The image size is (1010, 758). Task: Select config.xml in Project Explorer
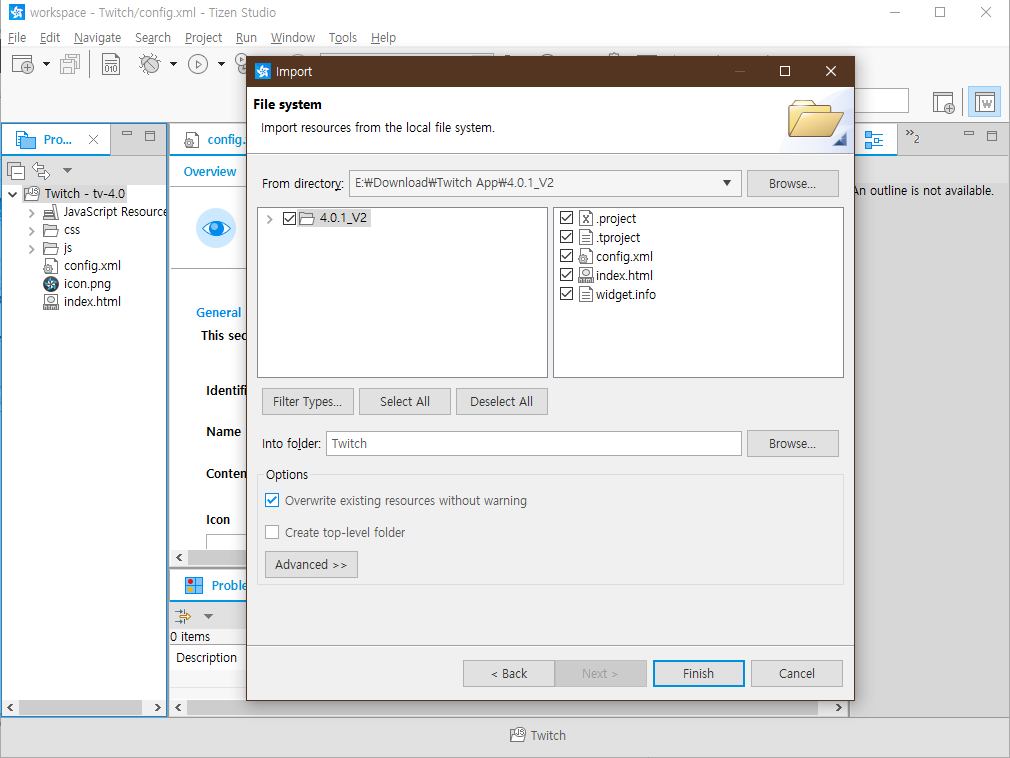click(82, 266)
